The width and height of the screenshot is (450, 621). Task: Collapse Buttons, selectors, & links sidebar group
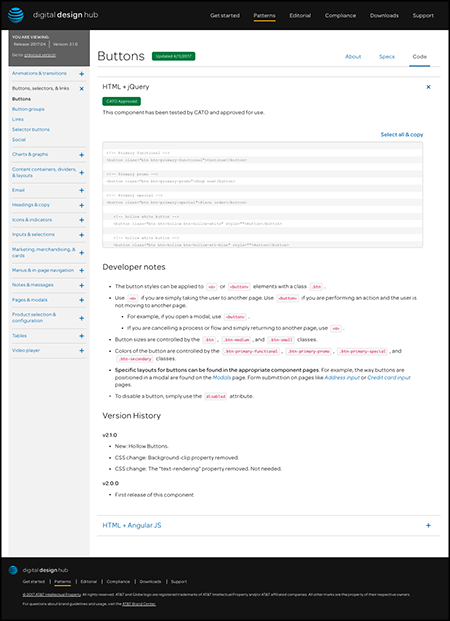click(82, 89)
